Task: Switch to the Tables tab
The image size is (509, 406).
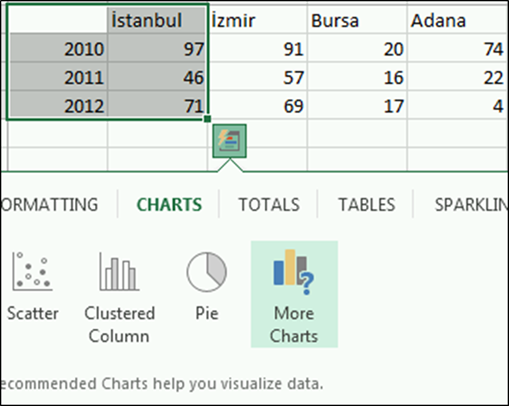Action: pyautogui.click(x=367, y=204)
